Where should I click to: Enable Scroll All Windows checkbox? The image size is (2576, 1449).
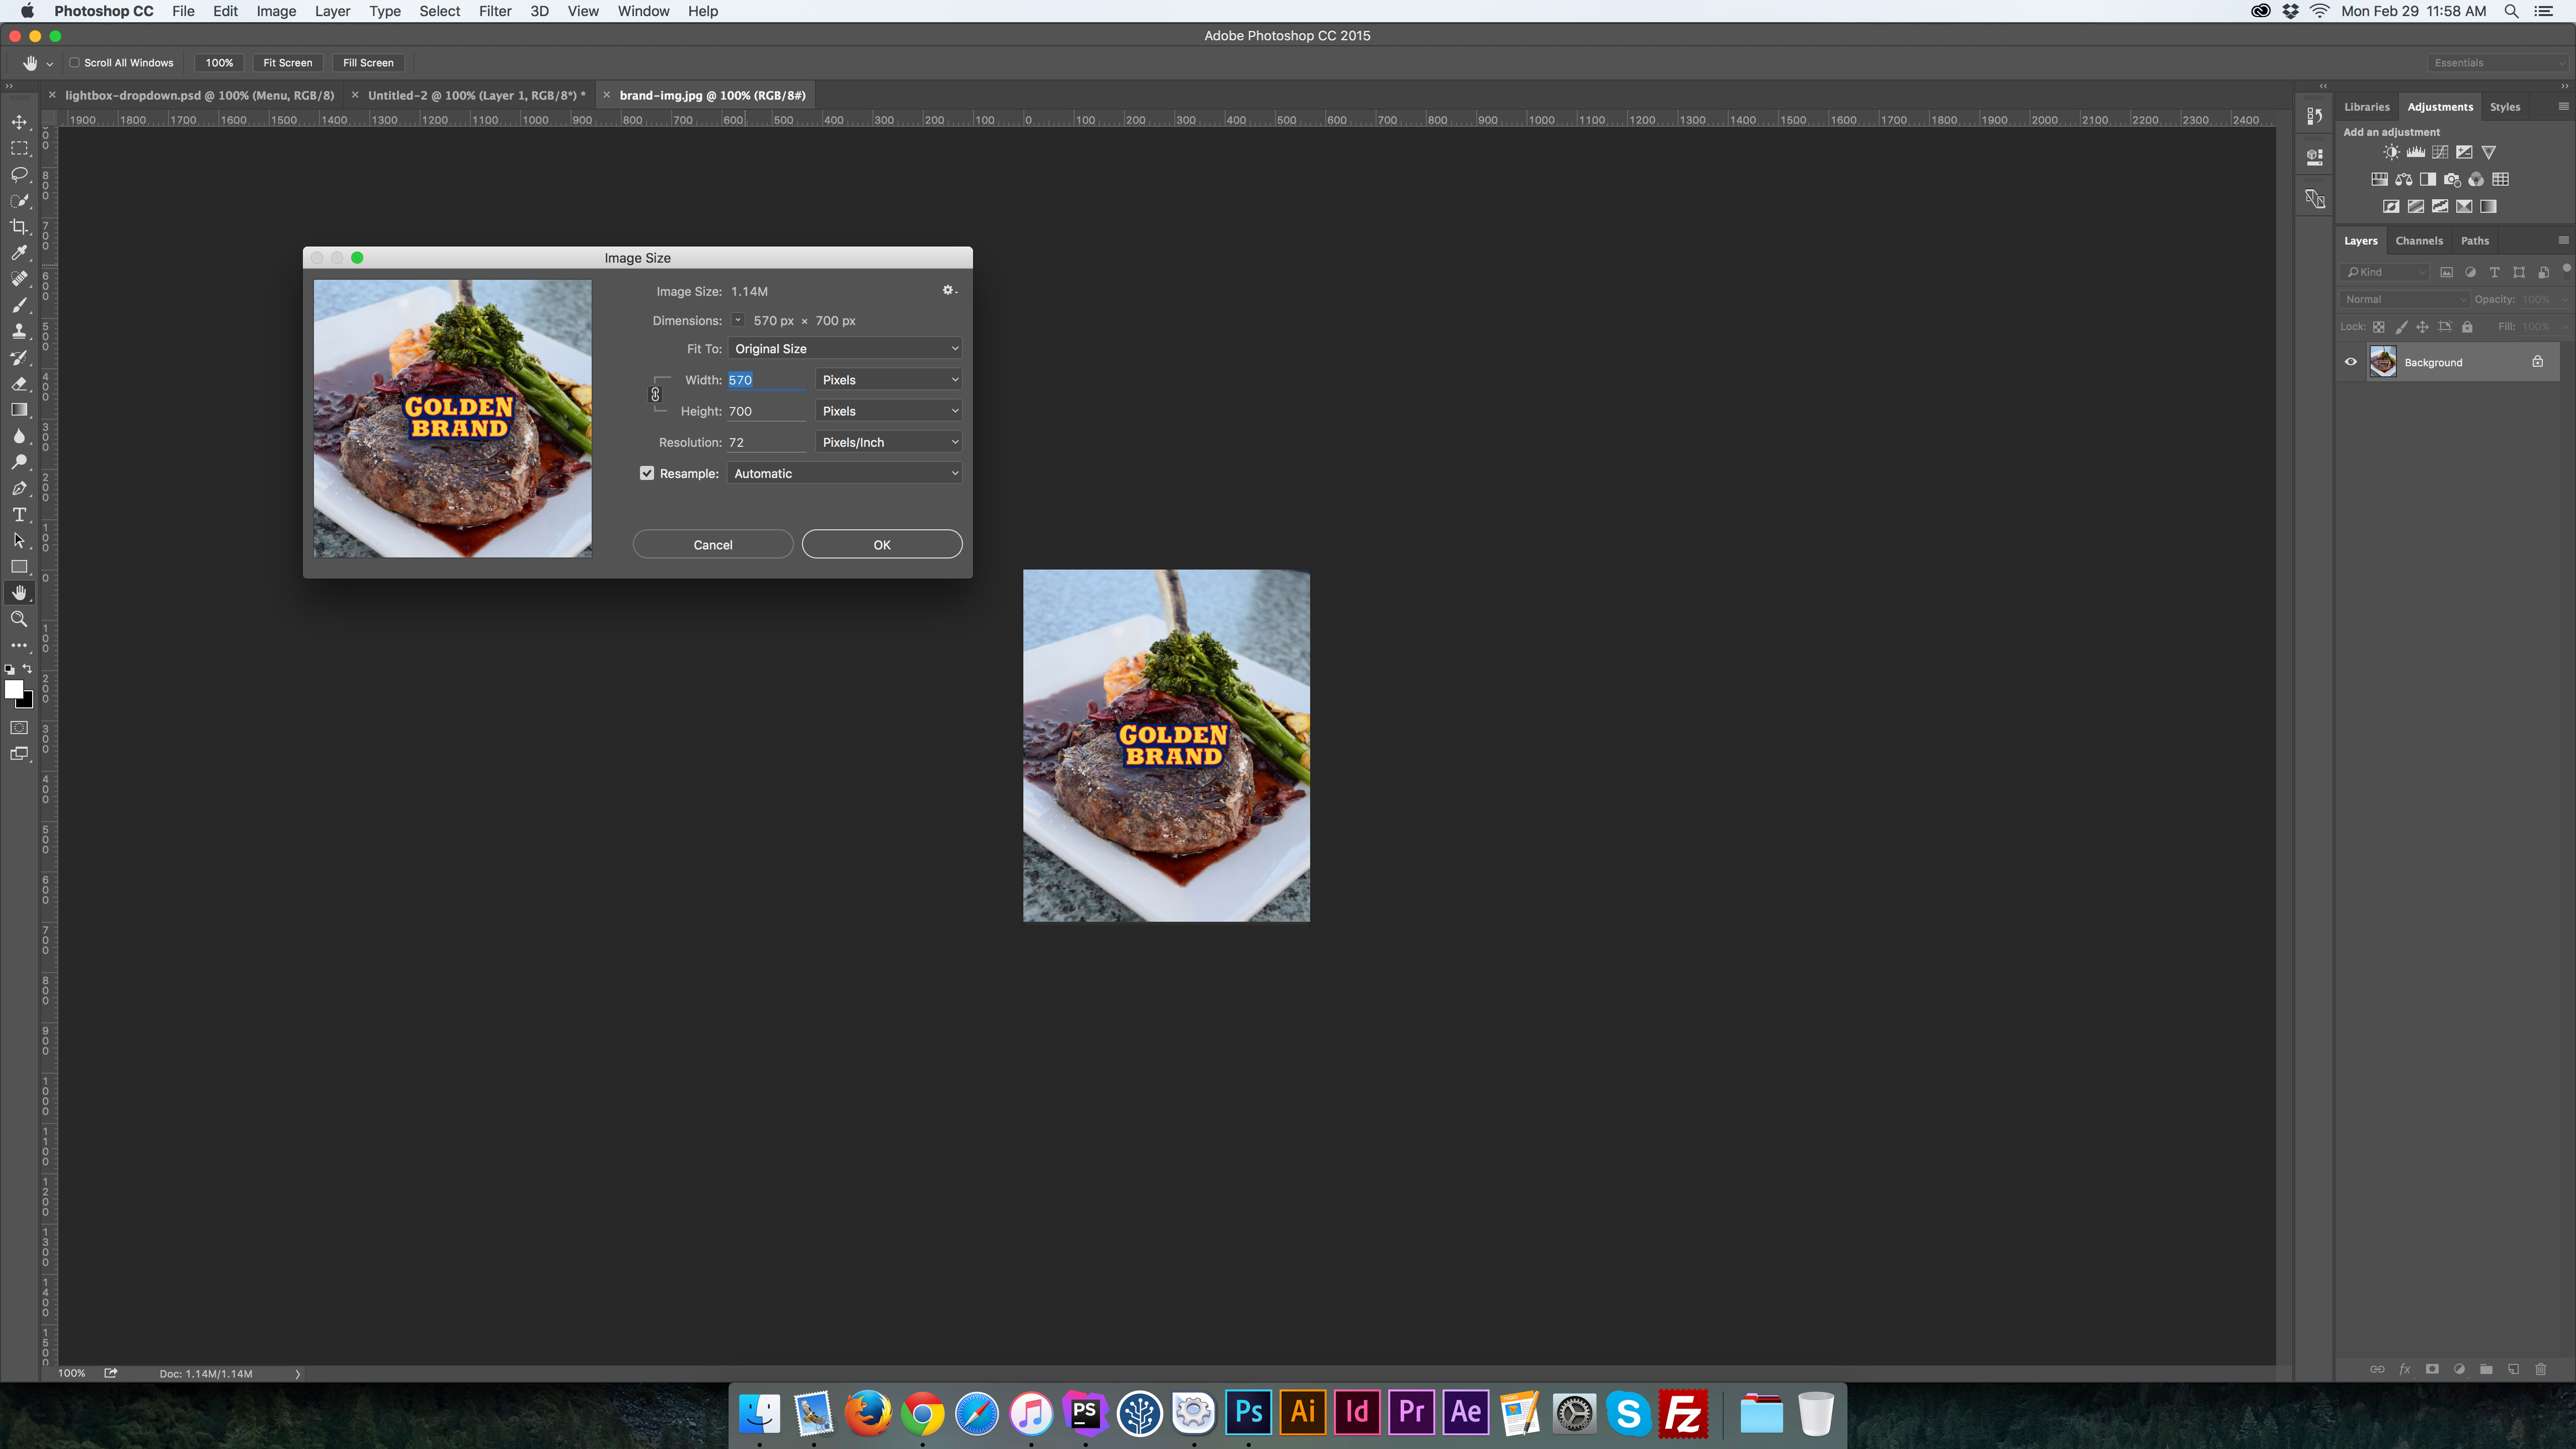point(74,62)
